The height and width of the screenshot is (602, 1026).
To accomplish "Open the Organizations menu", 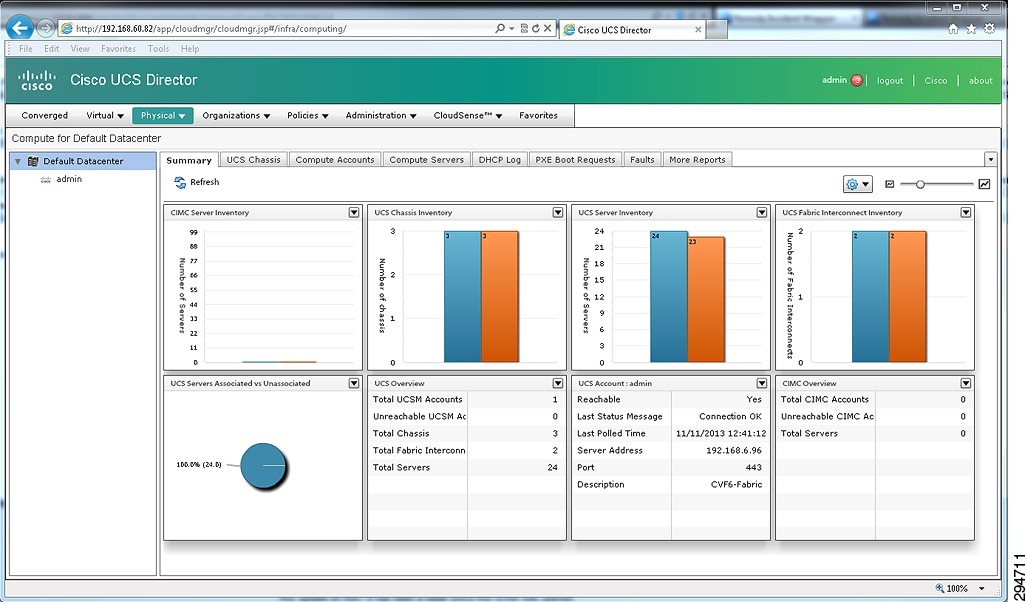I will click(236, 115).
